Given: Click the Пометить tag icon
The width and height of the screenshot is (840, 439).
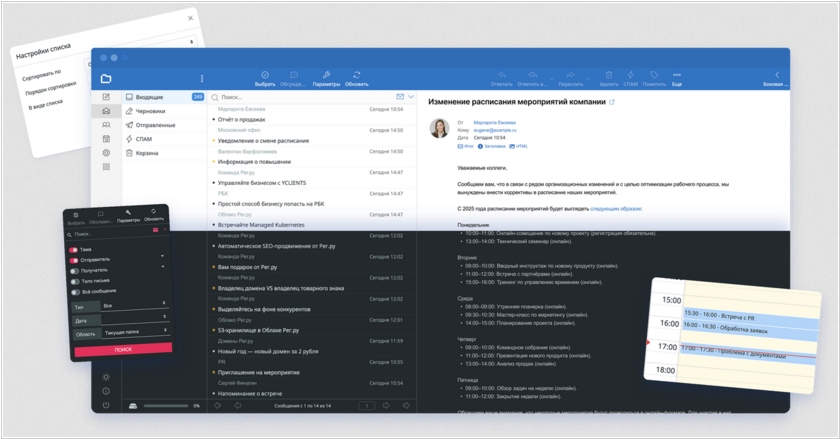Looking at the screenshot, I should coord(654,75).
